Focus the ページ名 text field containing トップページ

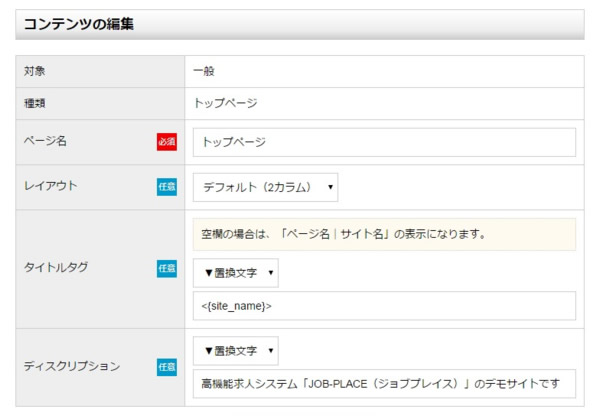pyautogui.click(x=384, y=142)
